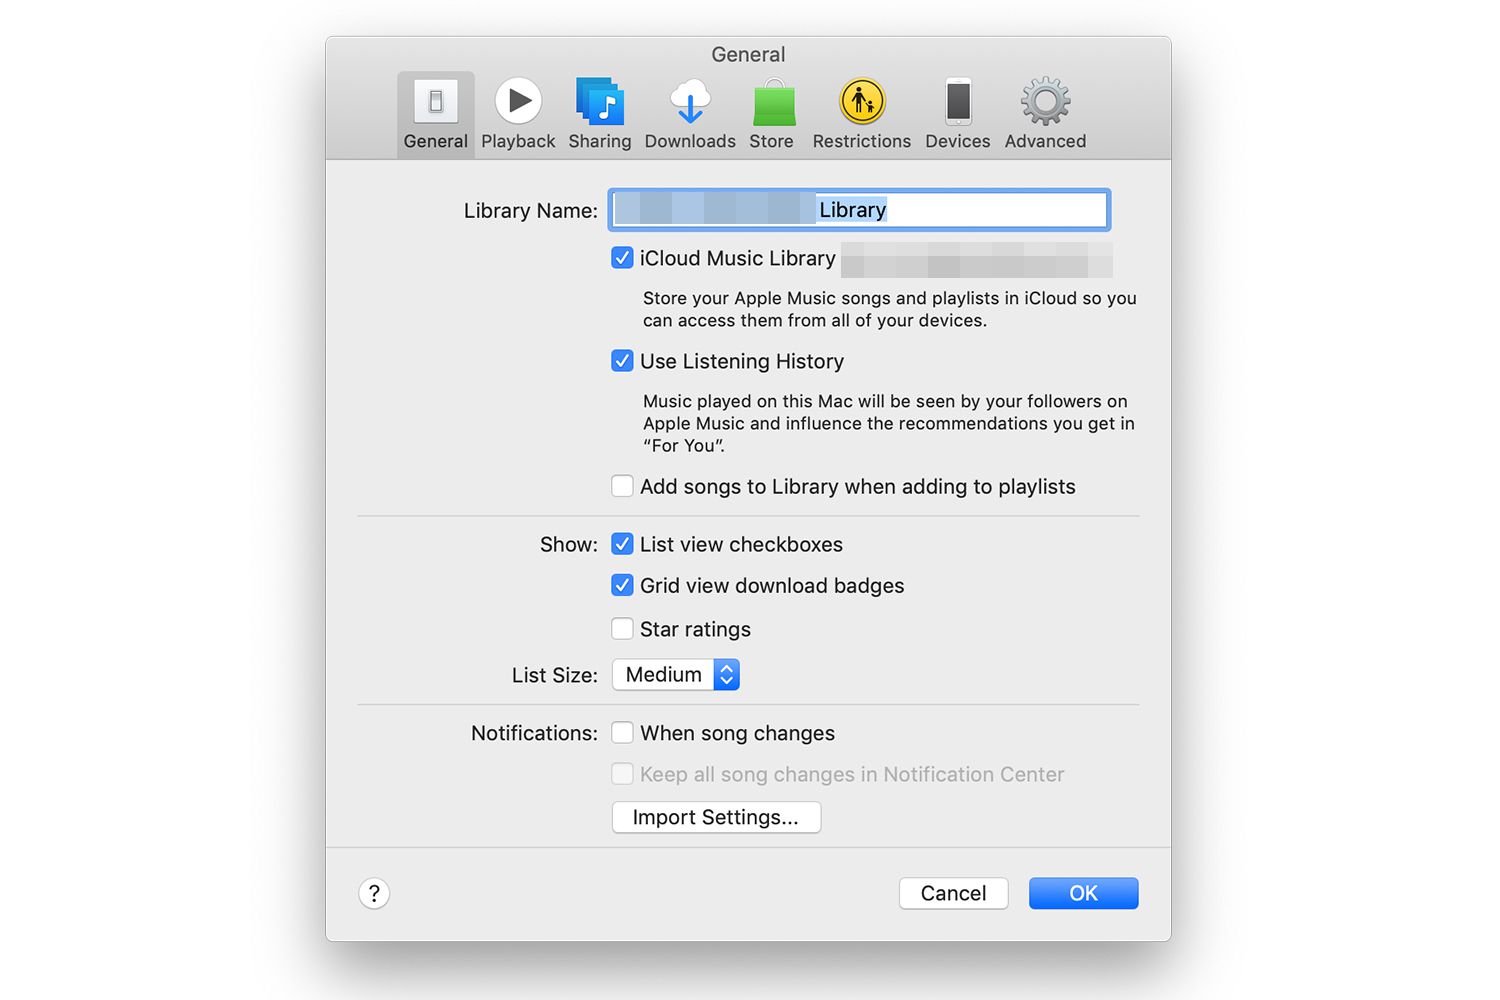Viewport: 1500px width, 1000px height.
Task: Click the help question mark button
Action: click(374, 893)
